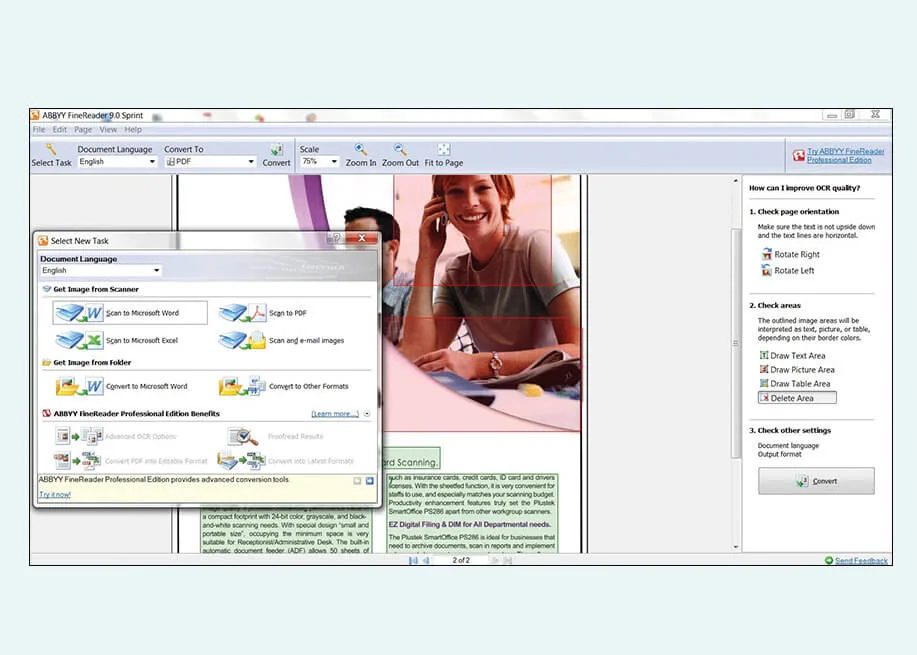The image size is (917, 655).
Task: Open Document Language dropdown in Select New Task
Action: pyautogui.click(x=156, y=270)
